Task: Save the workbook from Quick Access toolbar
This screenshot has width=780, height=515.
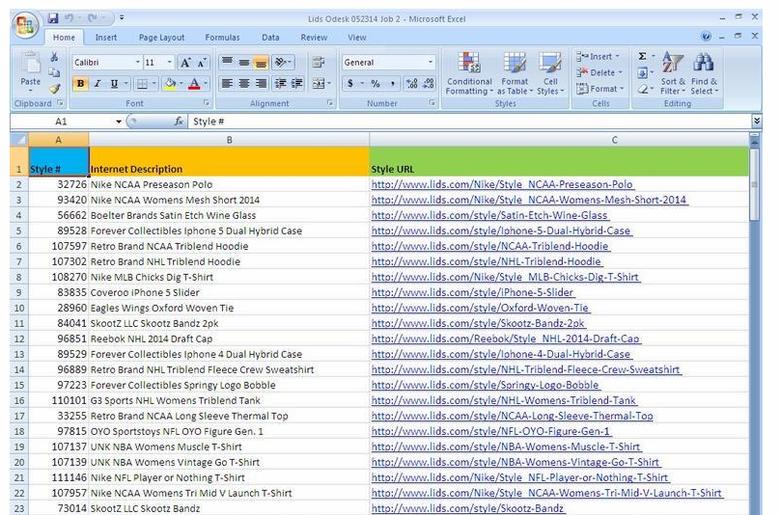Action: 53,18
